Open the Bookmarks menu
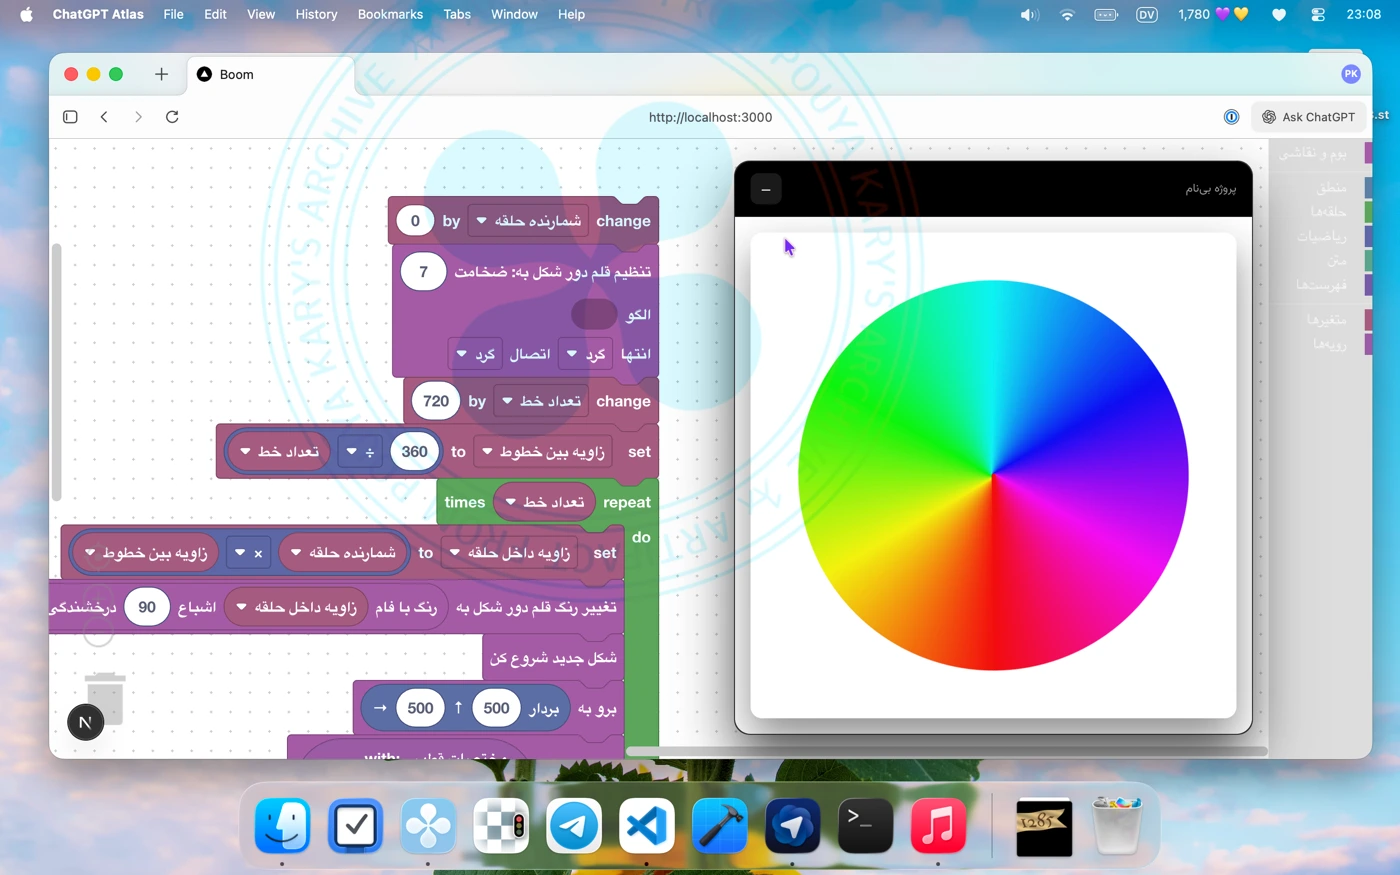The image size is (1400, 875). pyautogui.click(x=390, y=14)
